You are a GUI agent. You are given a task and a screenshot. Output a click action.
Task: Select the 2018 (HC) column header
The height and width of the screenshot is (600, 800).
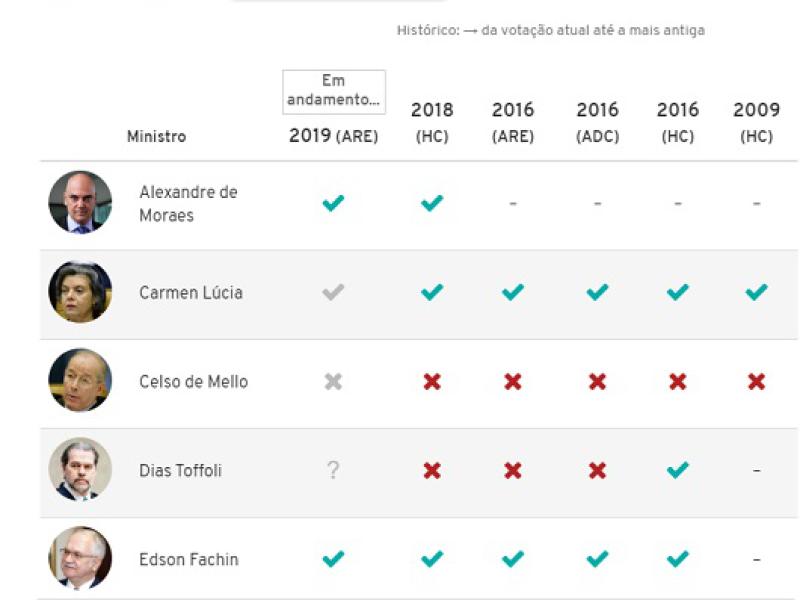click(x=432, y=122)
